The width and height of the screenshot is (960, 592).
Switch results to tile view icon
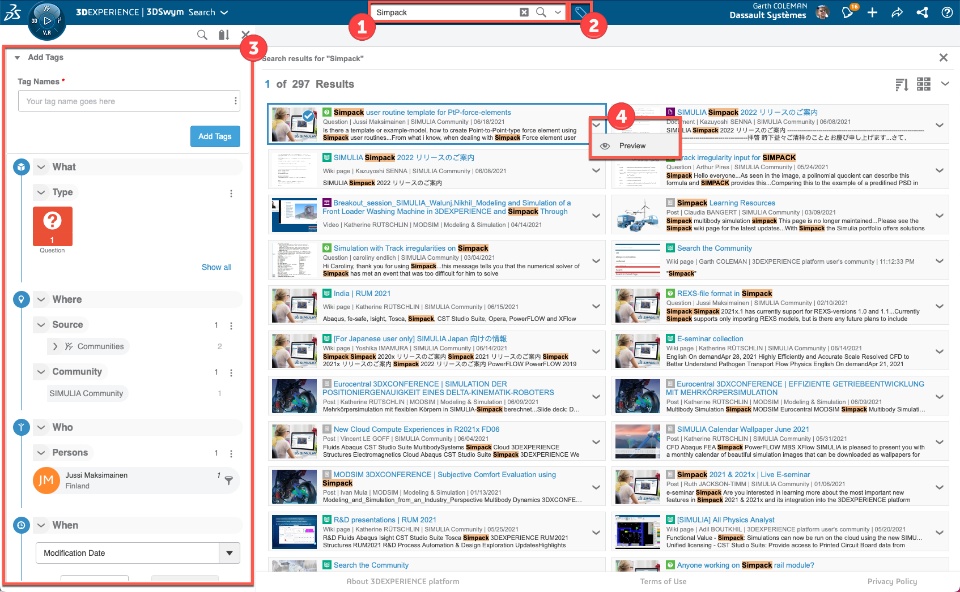924,84
